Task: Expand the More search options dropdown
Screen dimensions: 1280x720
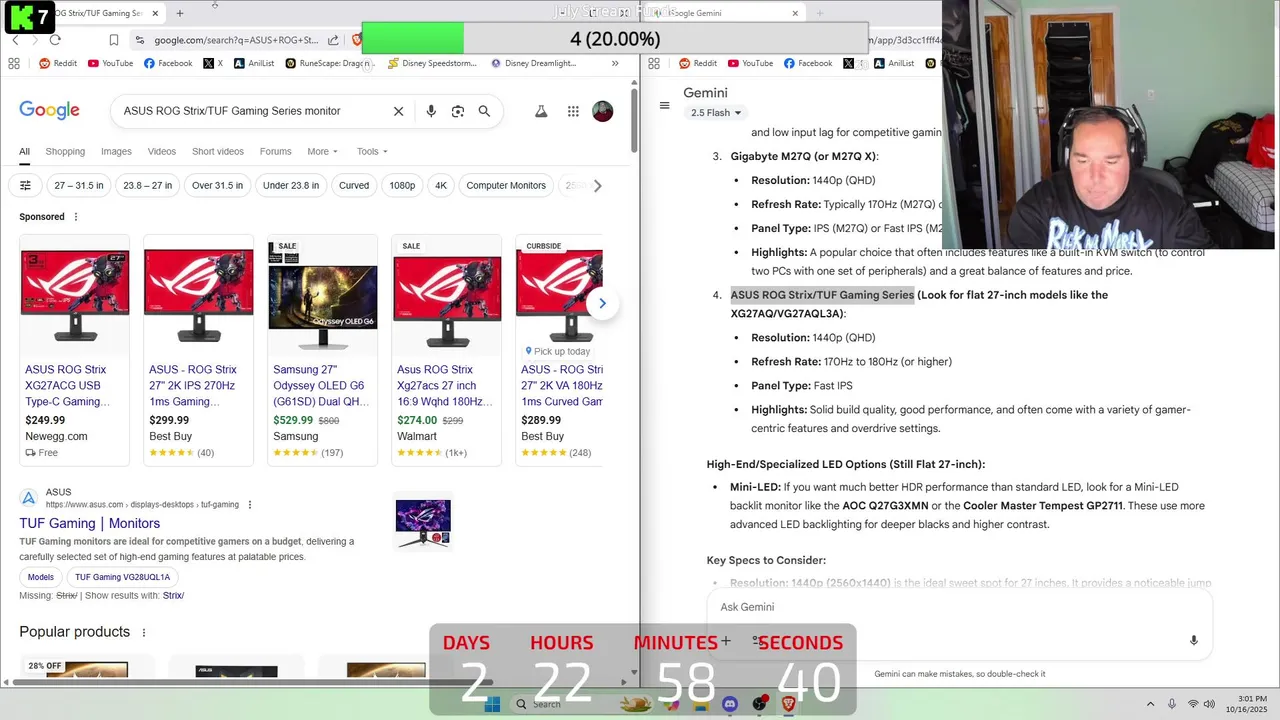Action: click(322, 152)
